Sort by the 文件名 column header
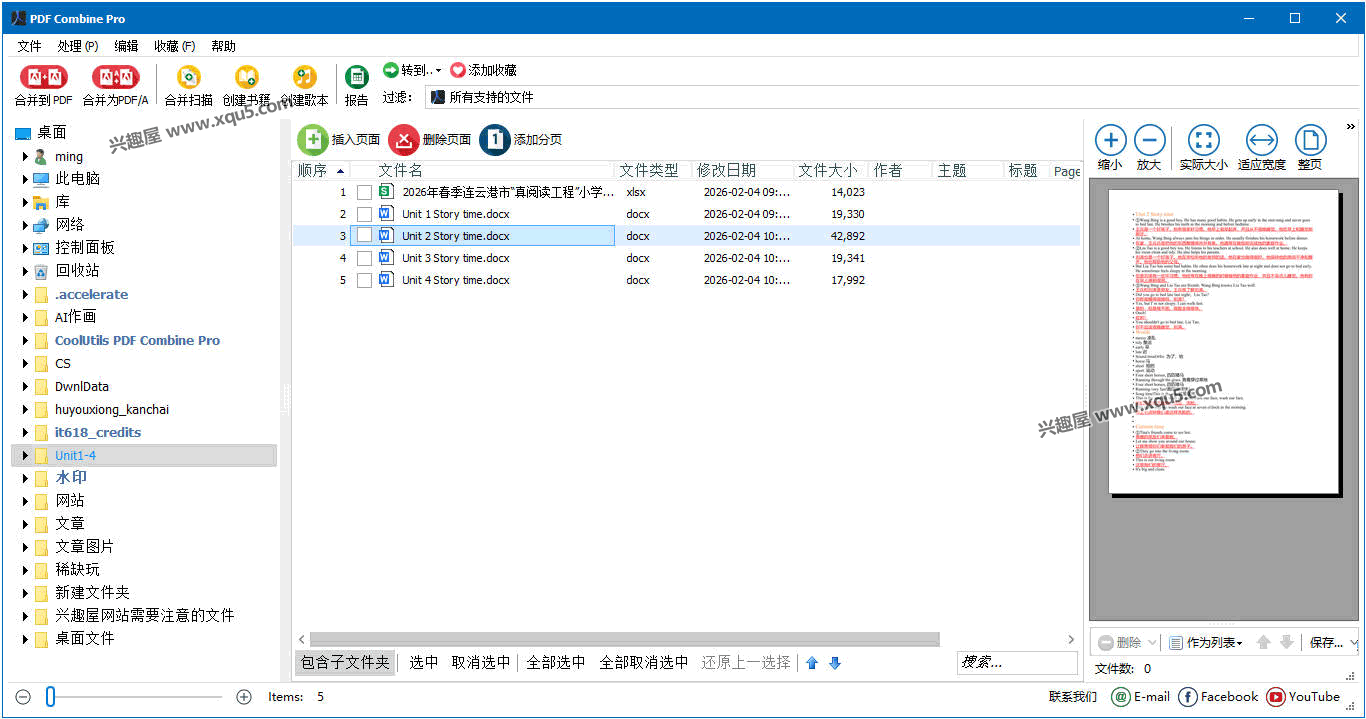The height and width of the screenshot is (719, 1366). [494, 171]
